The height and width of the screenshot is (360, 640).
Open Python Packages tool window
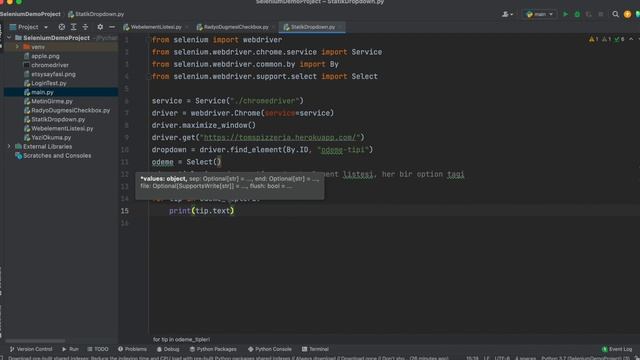213,349
